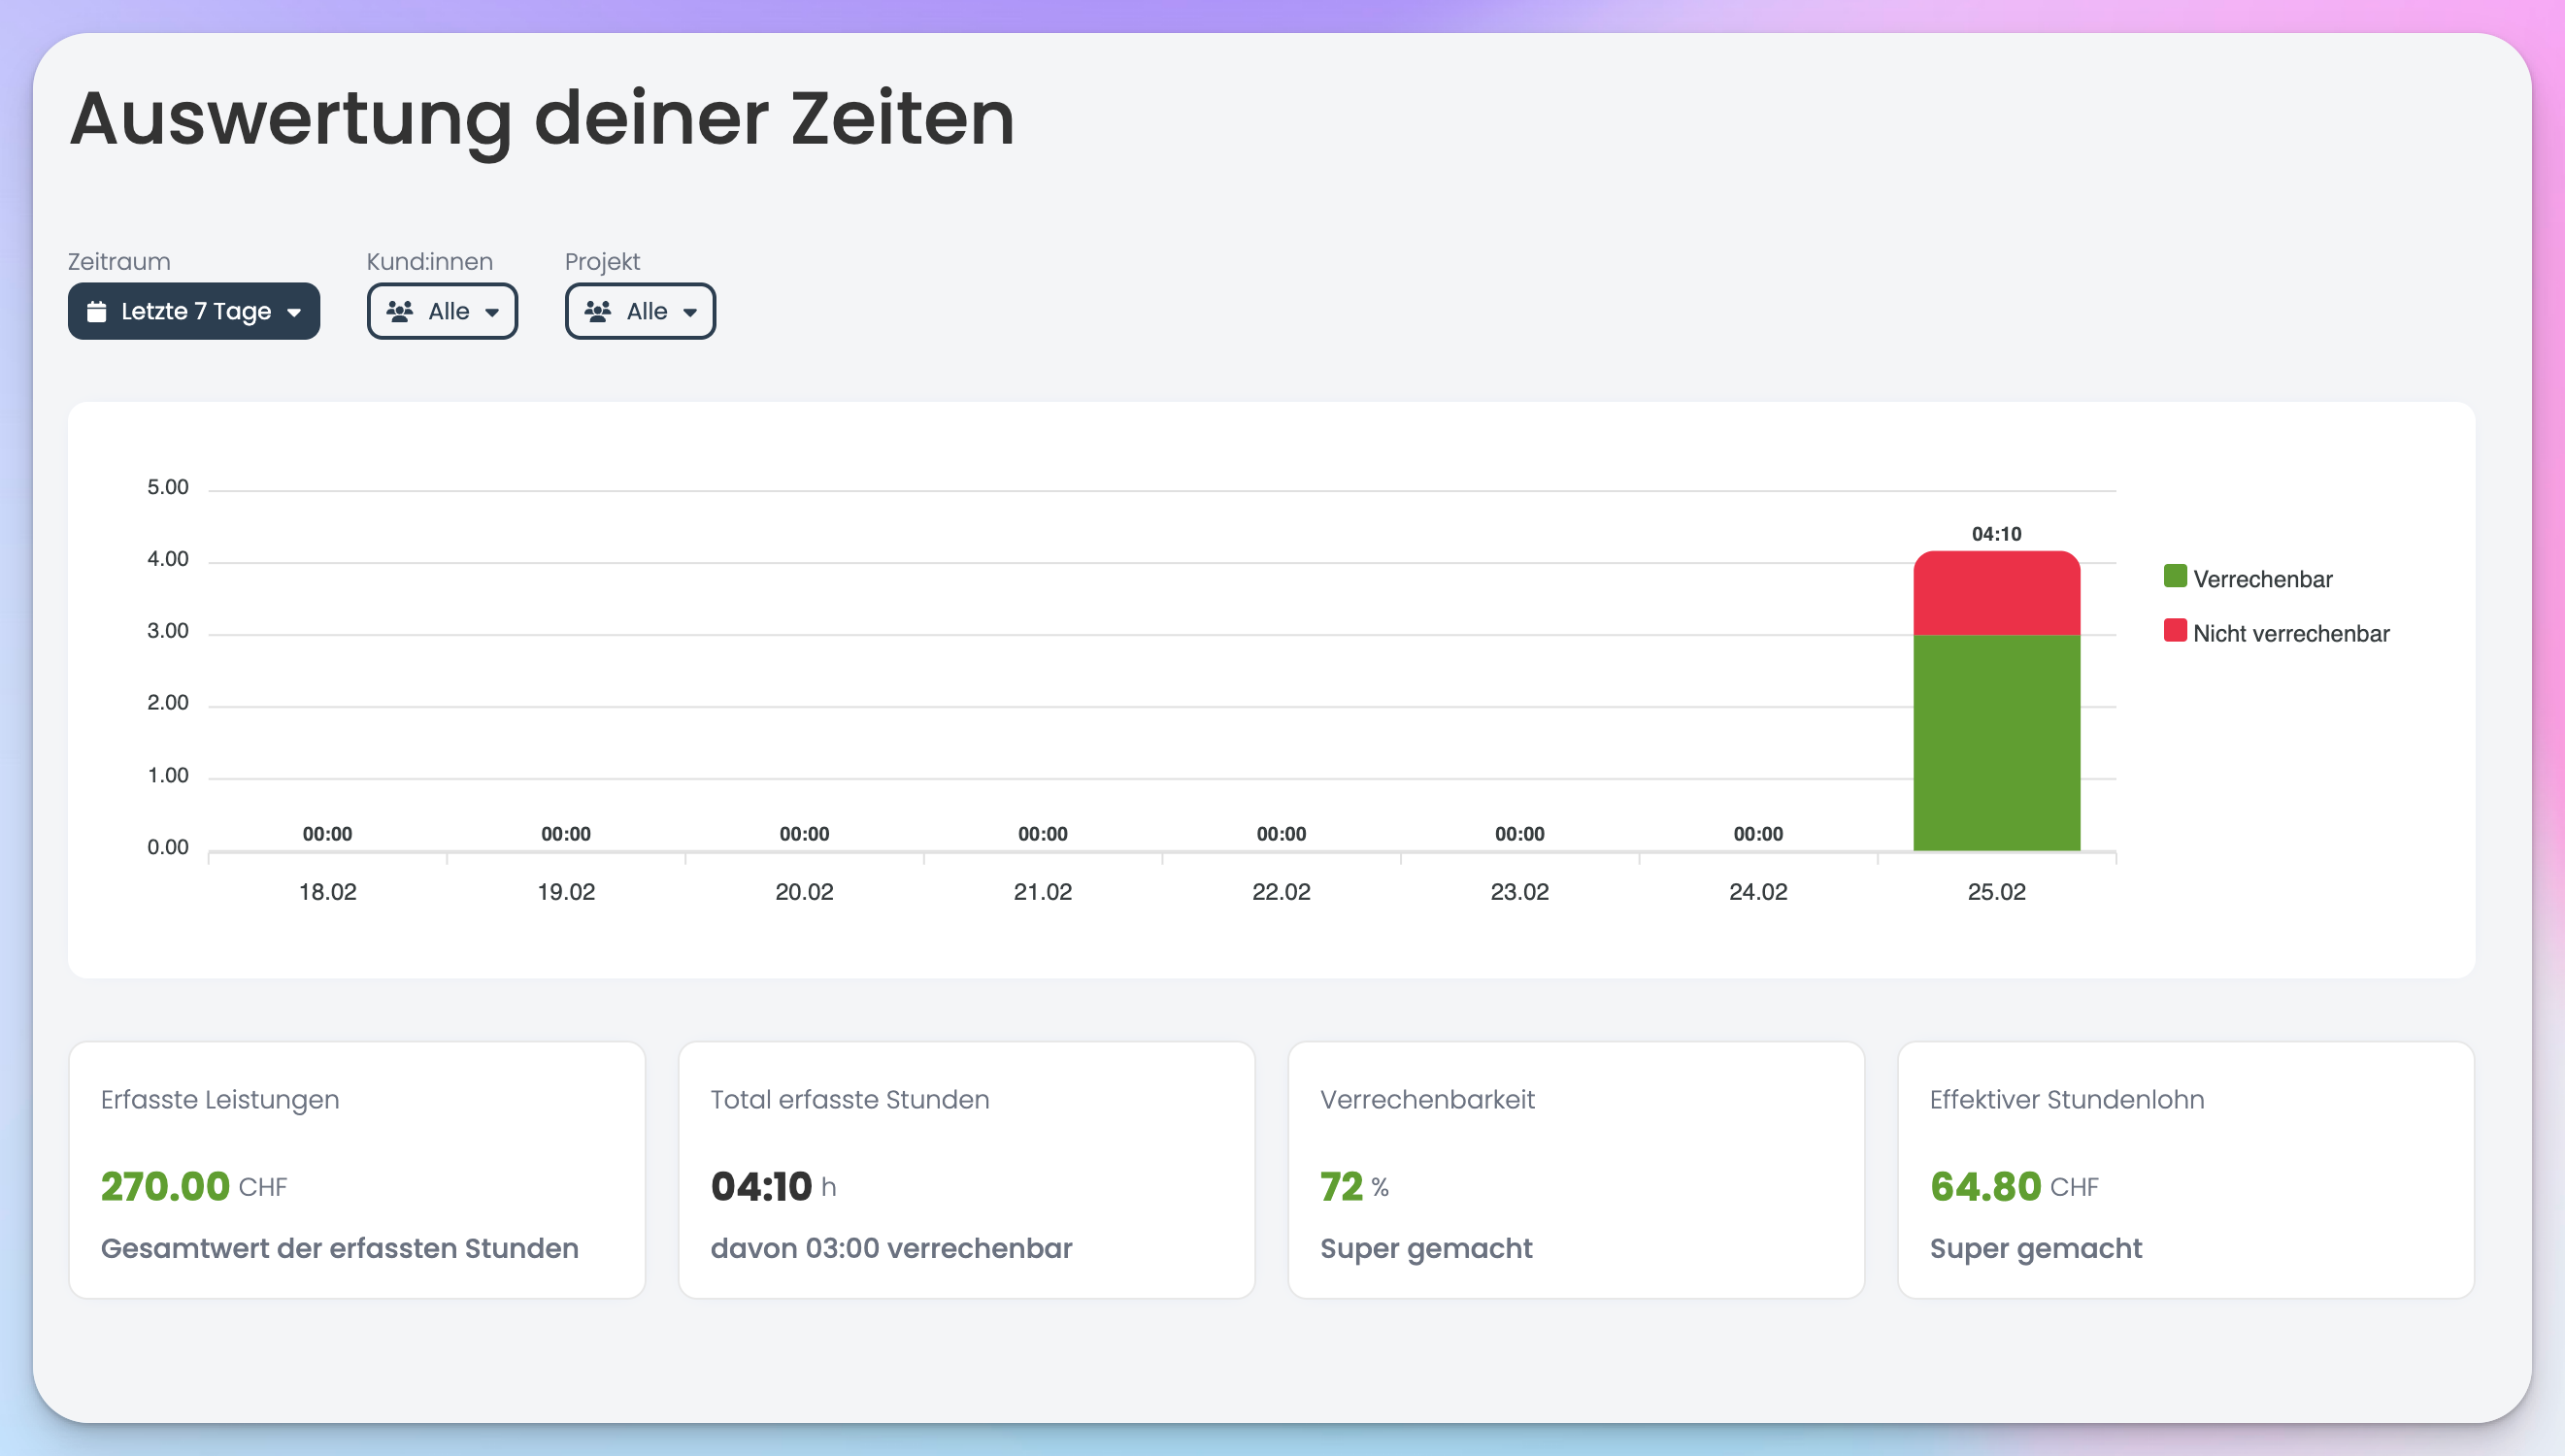
Task: Click the 72 % Verrechenbarkeit value
Action: click(x=1355, y=1186)
